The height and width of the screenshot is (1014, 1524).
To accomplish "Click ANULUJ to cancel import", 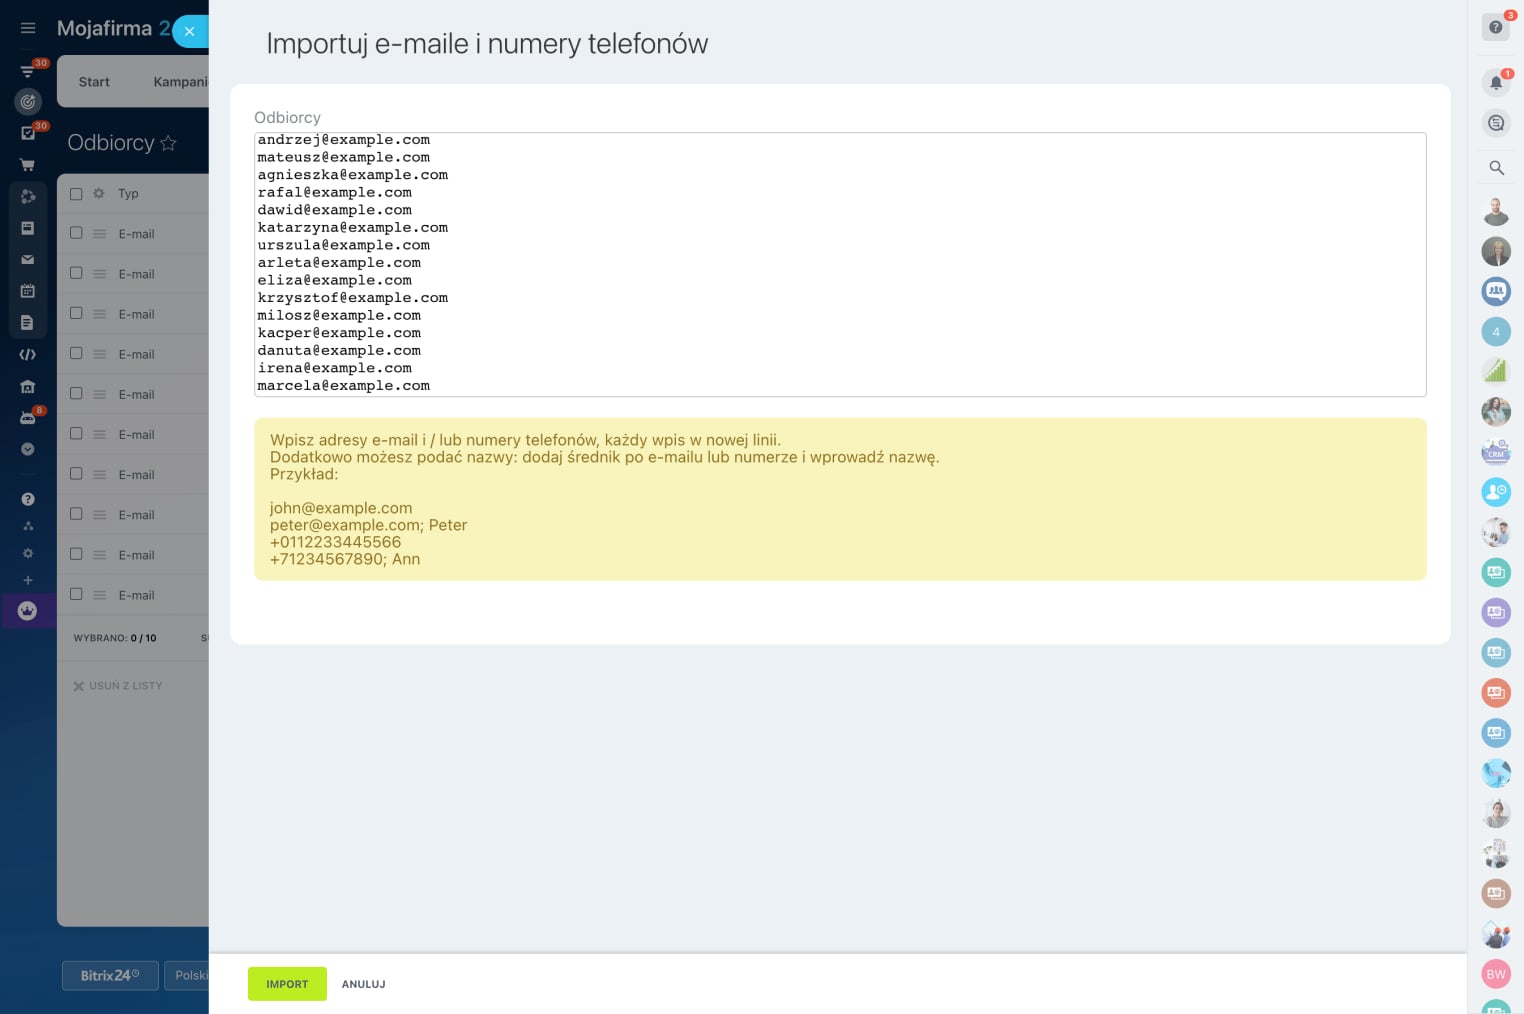I will pos(363,984).
